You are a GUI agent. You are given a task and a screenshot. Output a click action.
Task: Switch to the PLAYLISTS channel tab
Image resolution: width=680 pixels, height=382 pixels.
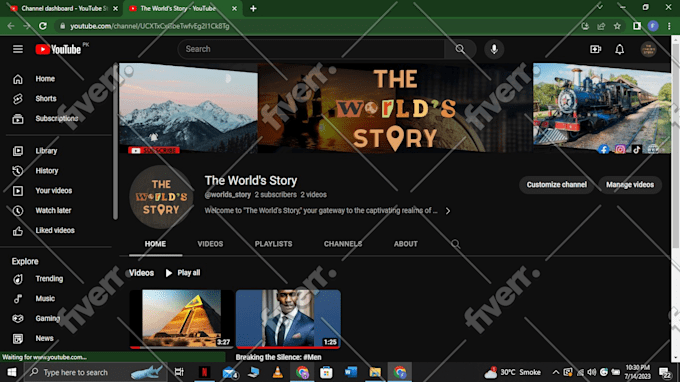274,244
